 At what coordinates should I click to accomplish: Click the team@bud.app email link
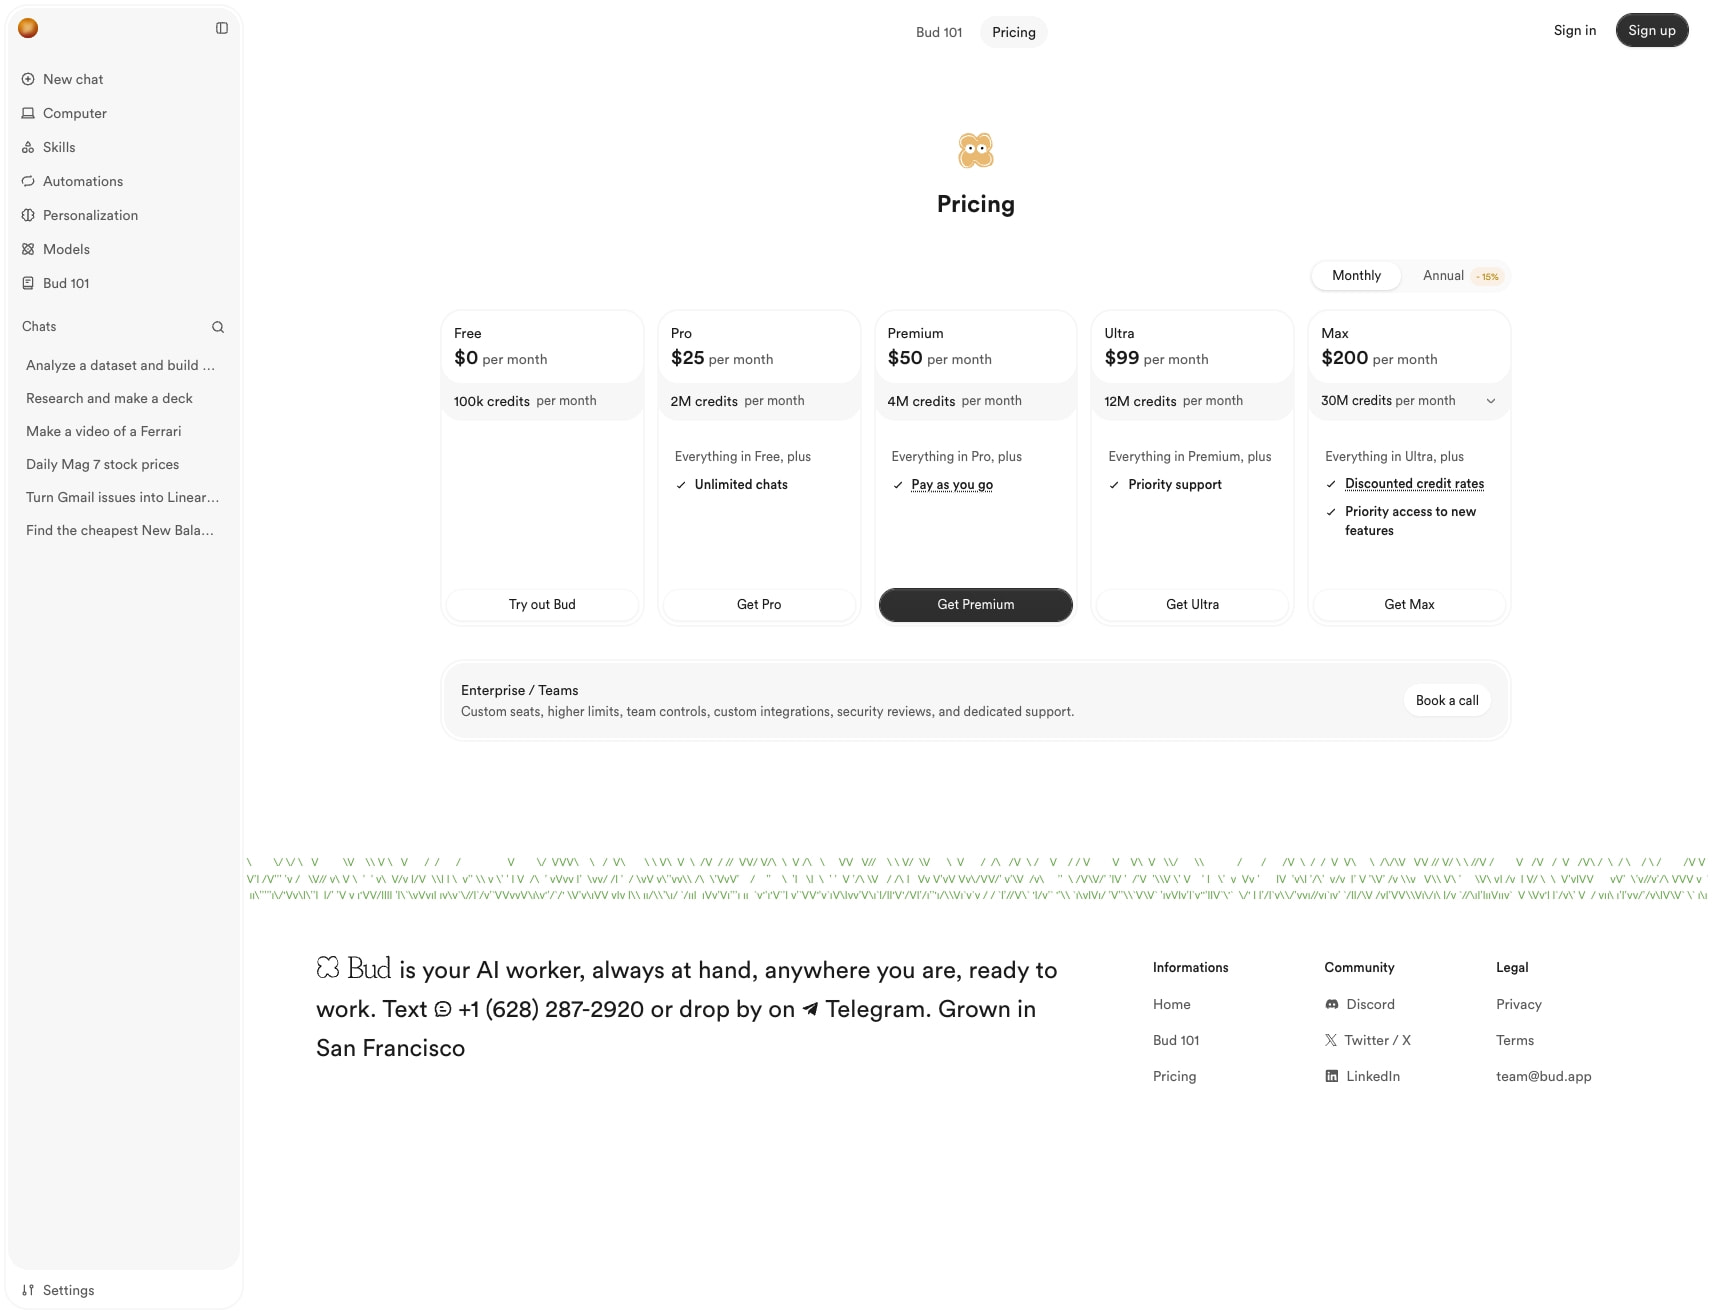1543,1076
